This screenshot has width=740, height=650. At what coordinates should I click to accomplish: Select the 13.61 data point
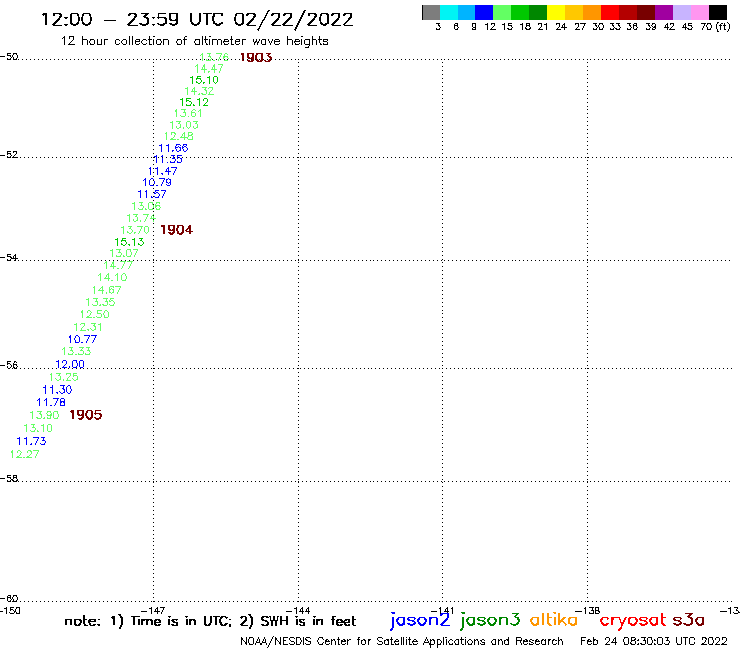click(x=188, y=113)
